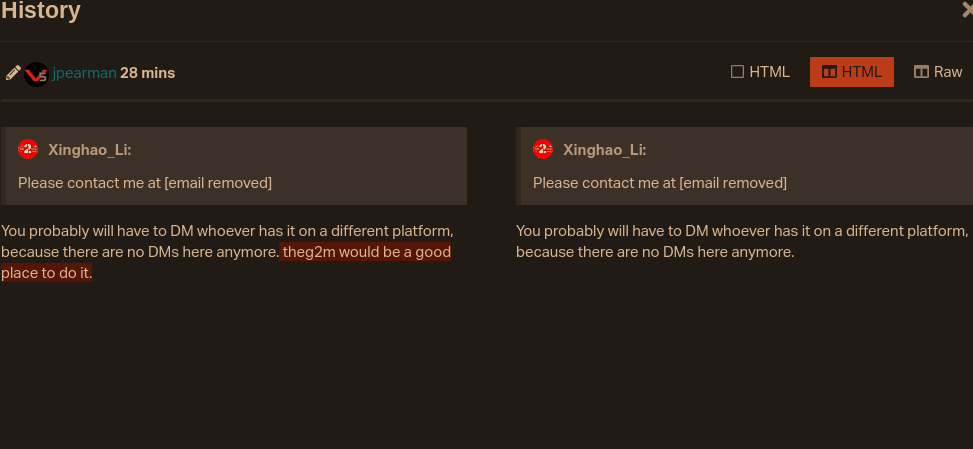The height and width of the screenshot is (449, 973).
Task: Close the History dialog with the X
Action: click(967, 10)
